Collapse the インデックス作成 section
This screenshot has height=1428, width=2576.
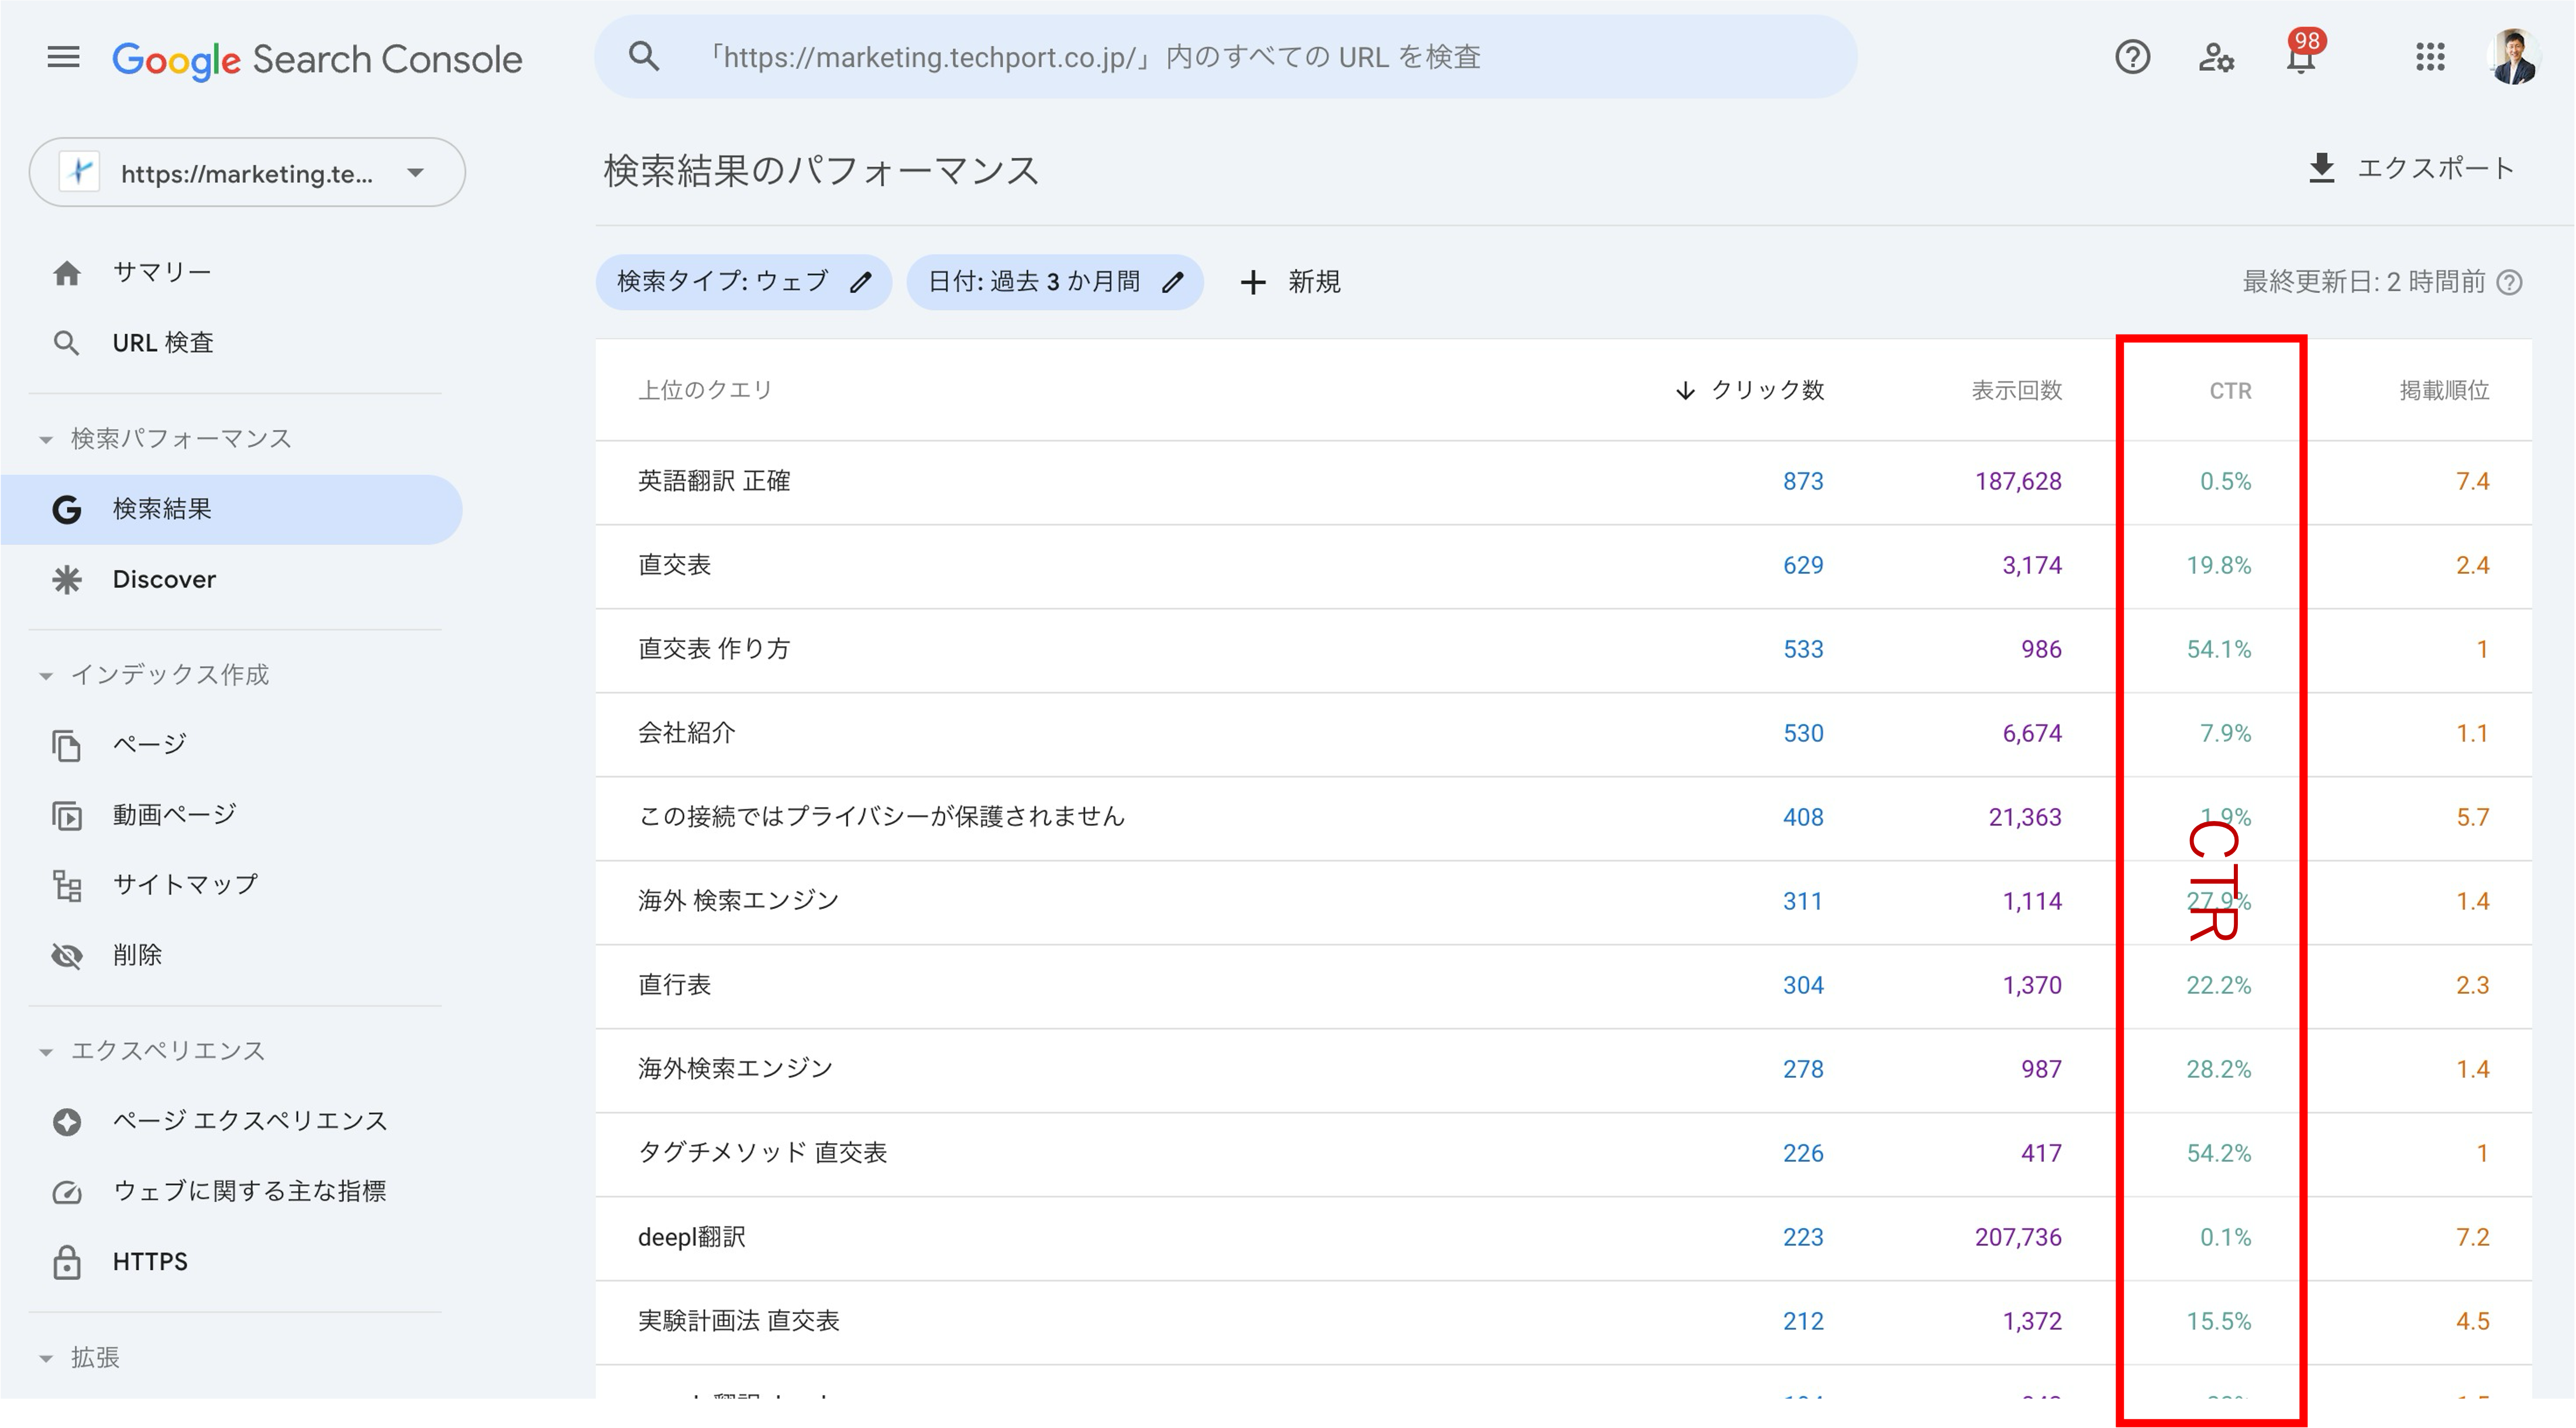click(x=45, y=676)
